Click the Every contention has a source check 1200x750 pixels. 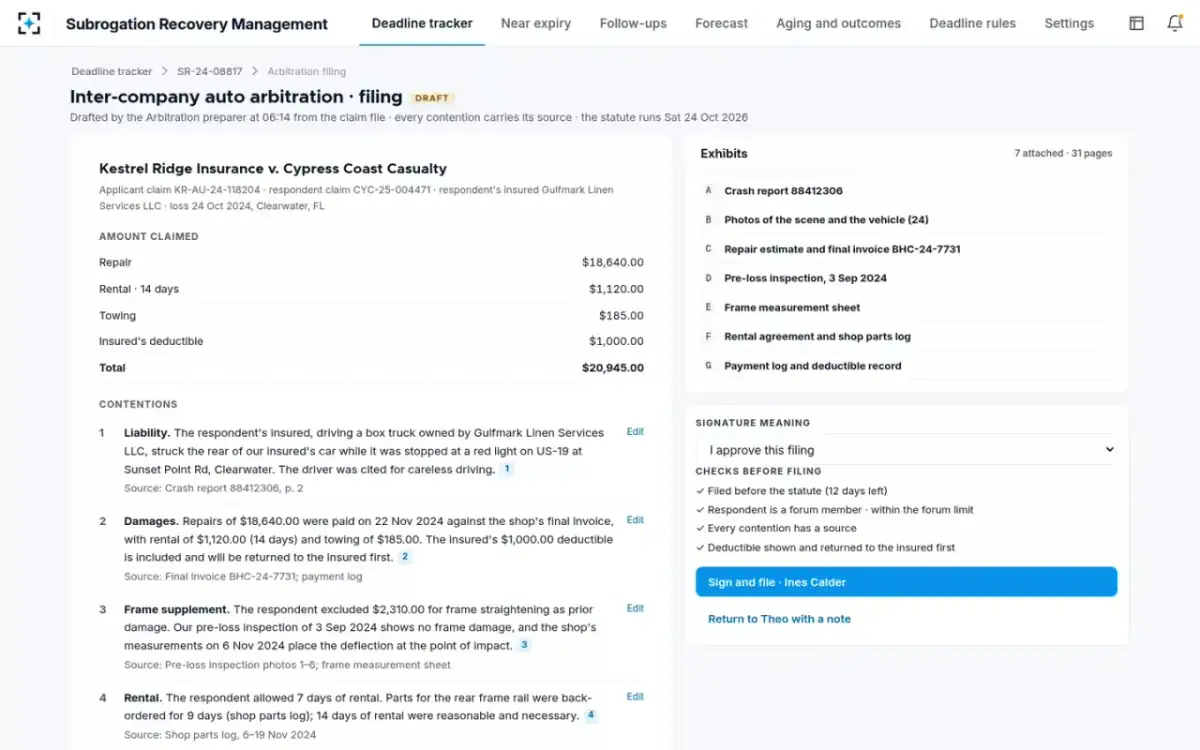pyautogui.click(x=777, y=528)
